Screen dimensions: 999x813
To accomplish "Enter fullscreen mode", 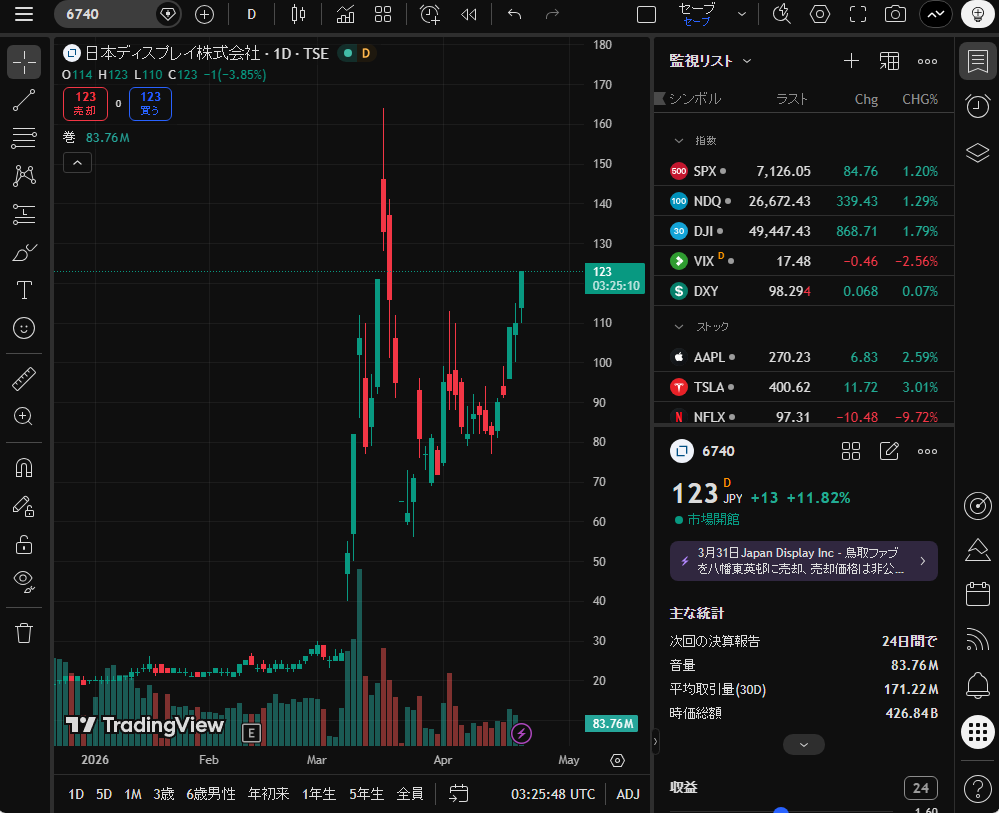I will click(858, 14).
